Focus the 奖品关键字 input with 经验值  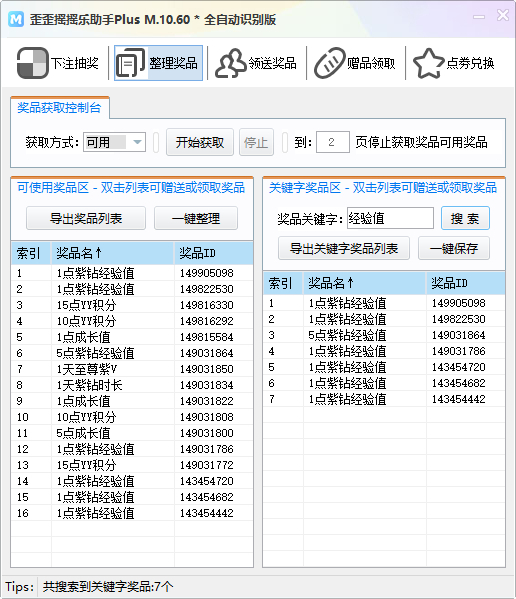[390, 219]
